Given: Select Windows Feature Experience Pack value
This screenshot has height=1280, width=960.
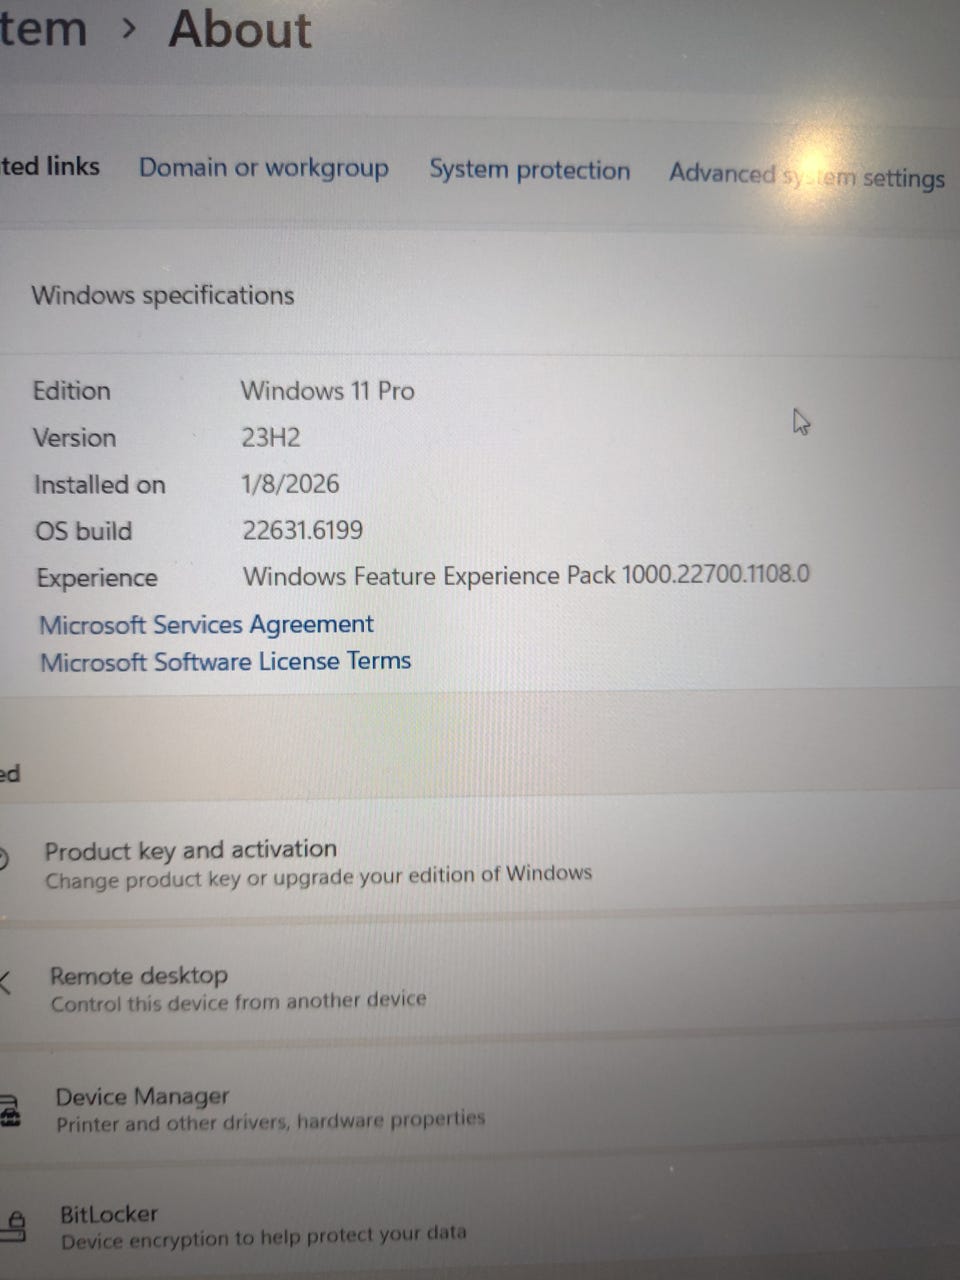Looking at the screenshot, I should point(526,575).
